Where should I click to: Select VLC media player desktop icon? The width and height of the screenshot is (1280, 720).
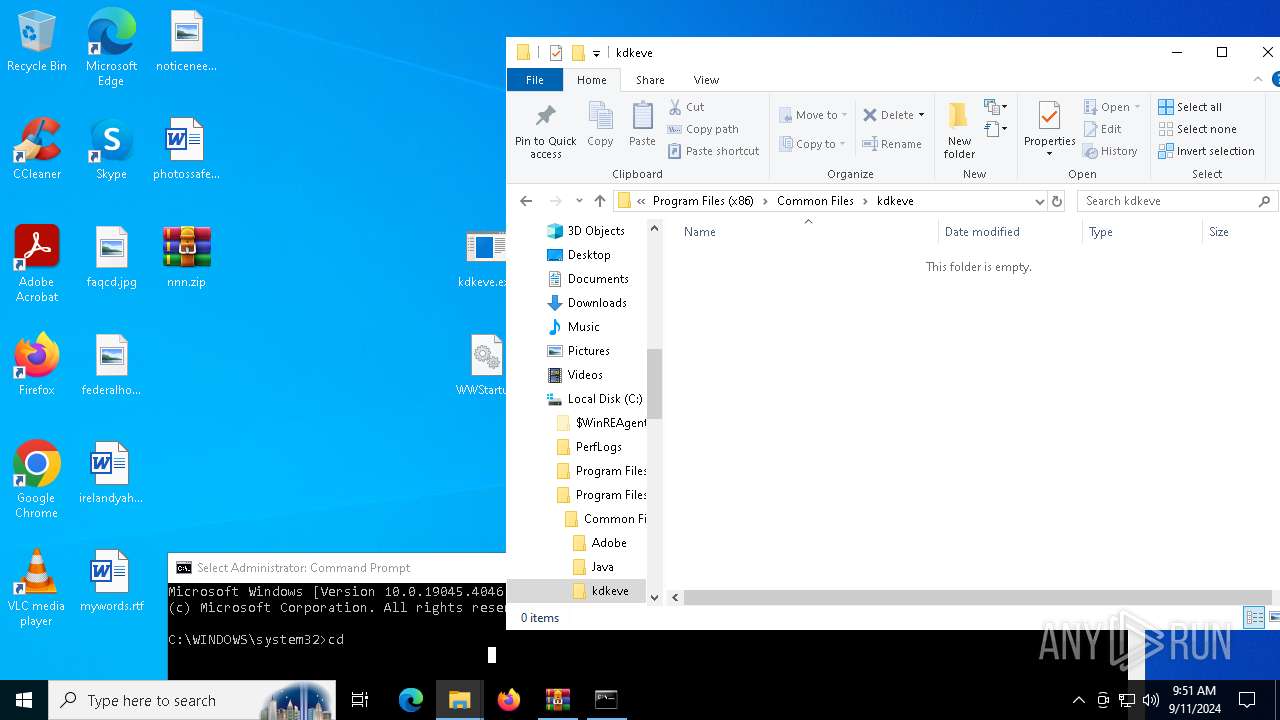(x=36, y=588)
